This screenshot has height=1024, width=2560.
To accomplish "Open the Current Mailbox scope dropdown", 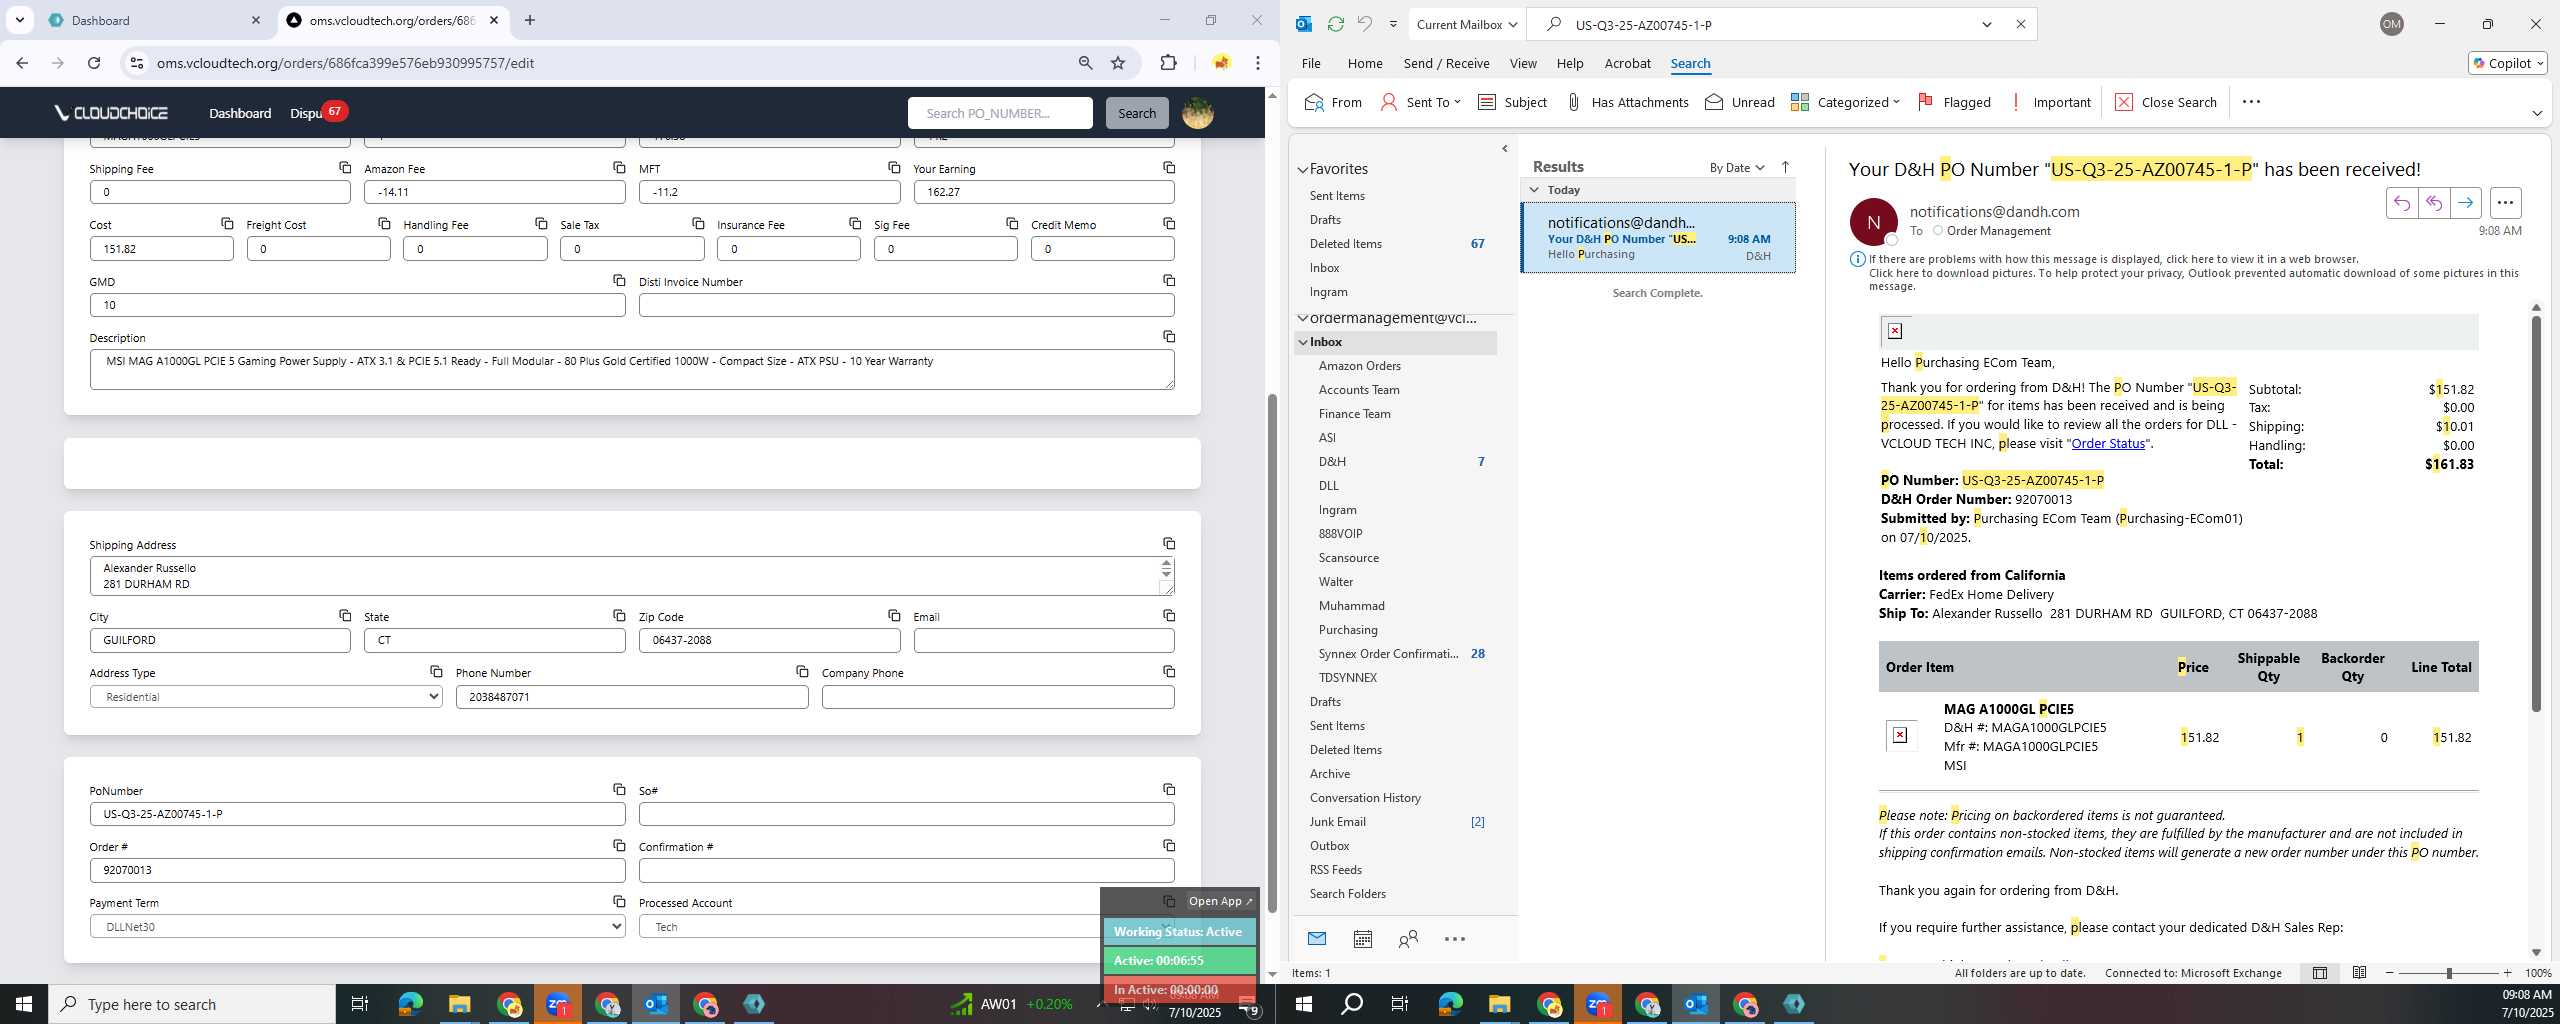I will [x=1467, y=24].
